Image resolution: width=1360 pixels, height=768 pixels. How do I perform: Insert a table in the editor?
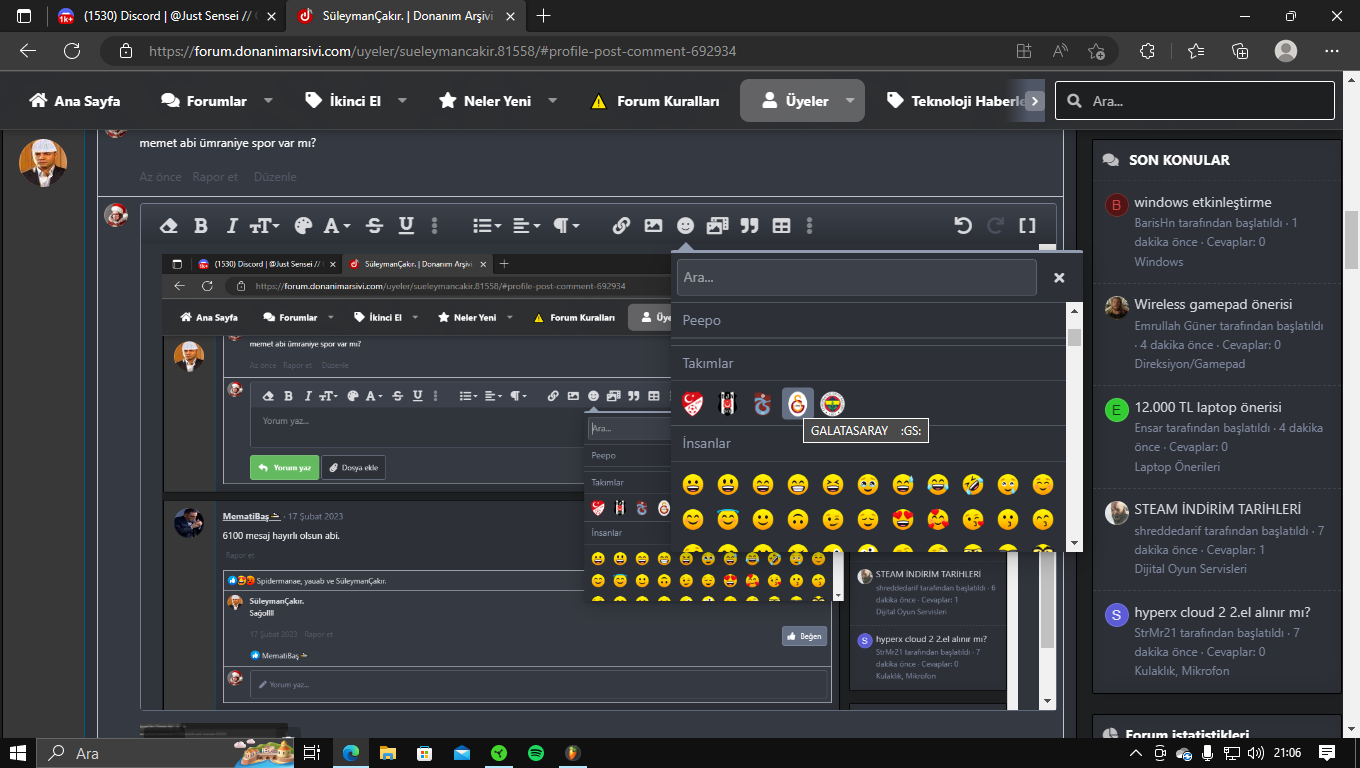pyautogui.click(x=781, y=226)
